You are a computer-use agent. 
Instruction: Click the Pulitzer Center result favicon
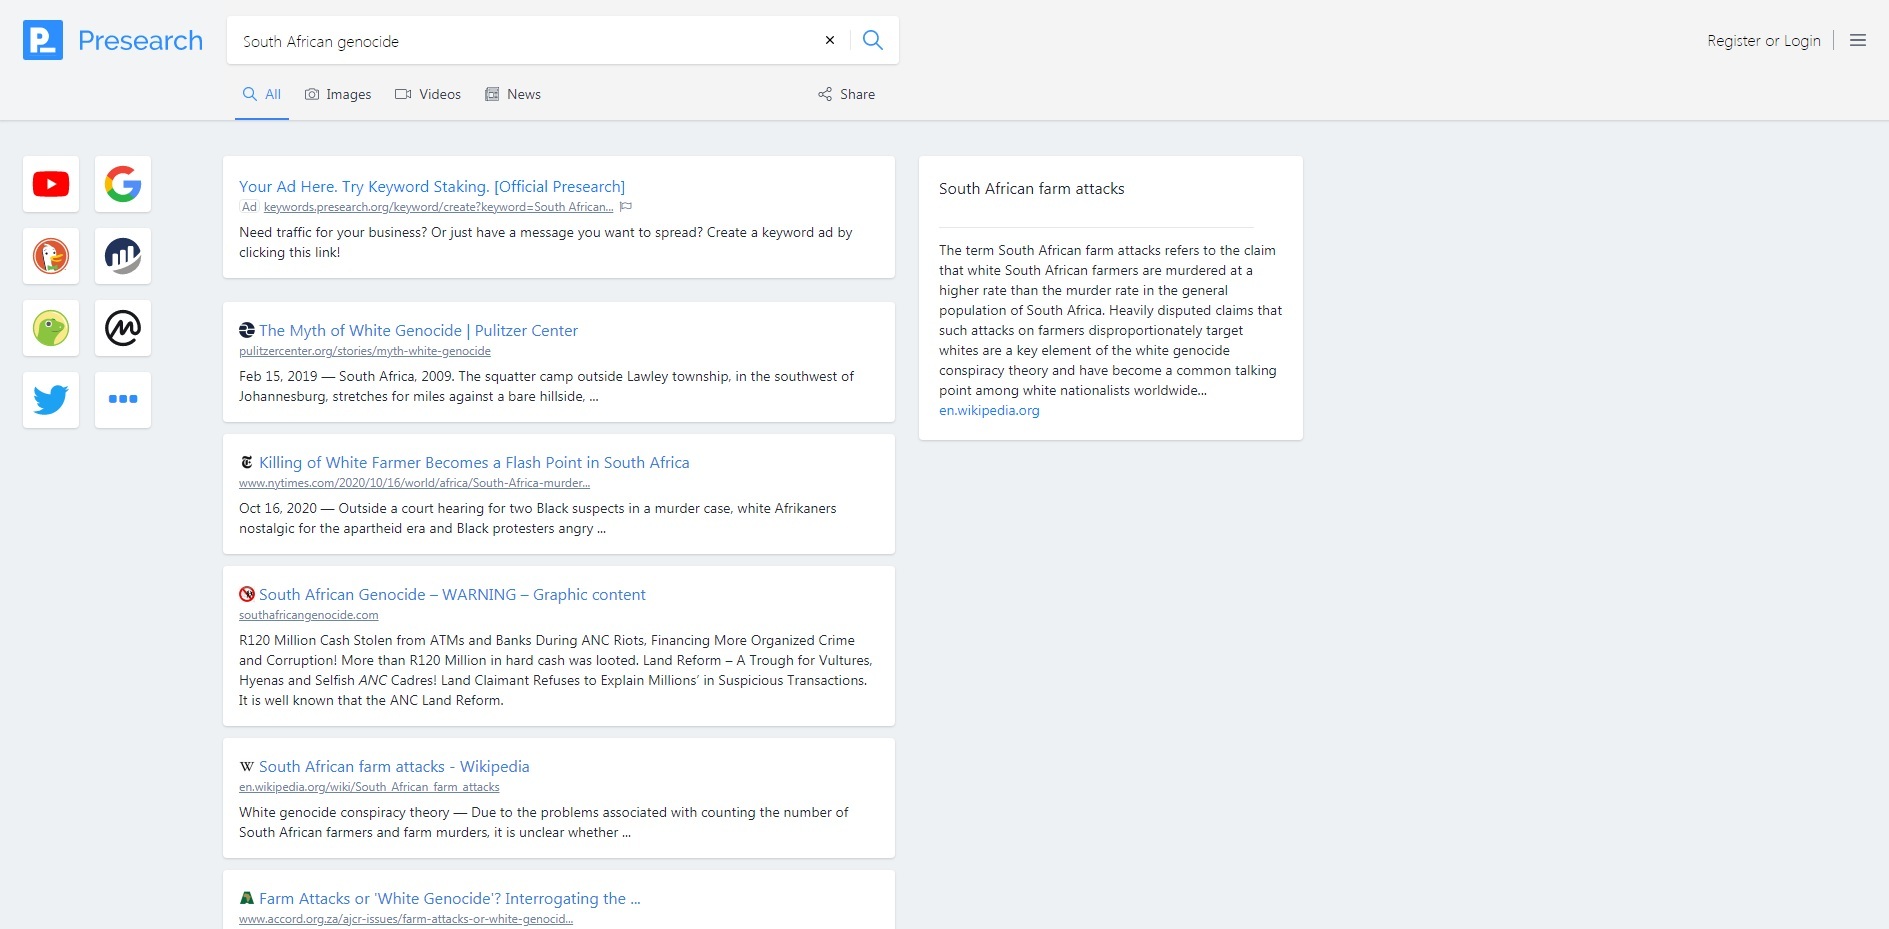click(x=247, y=330)
